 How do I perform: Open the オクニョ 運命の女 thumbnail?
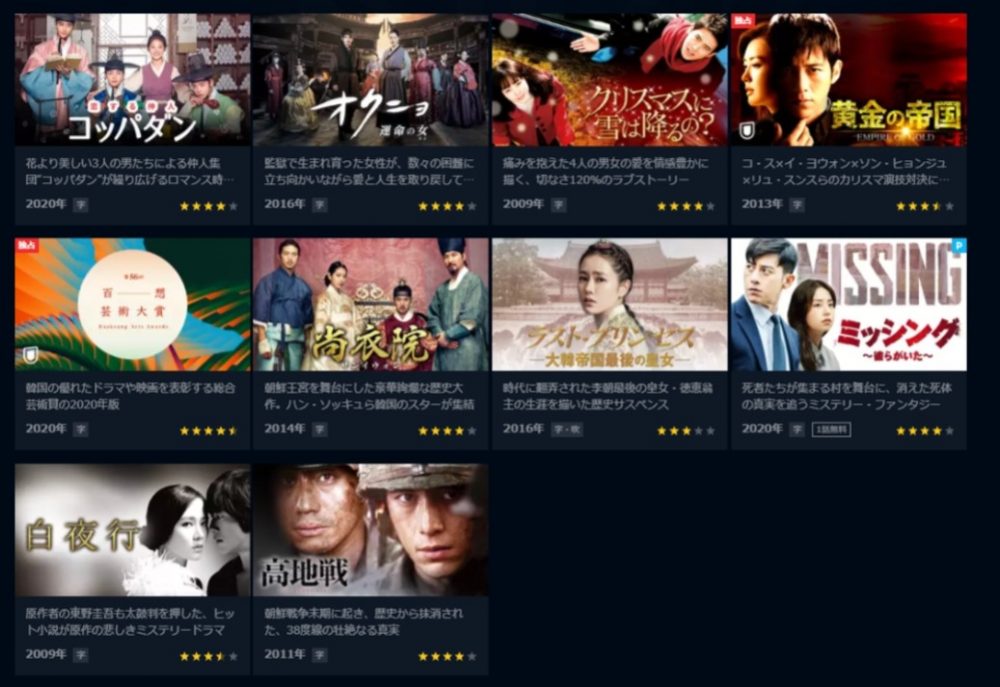coord(371,80)
